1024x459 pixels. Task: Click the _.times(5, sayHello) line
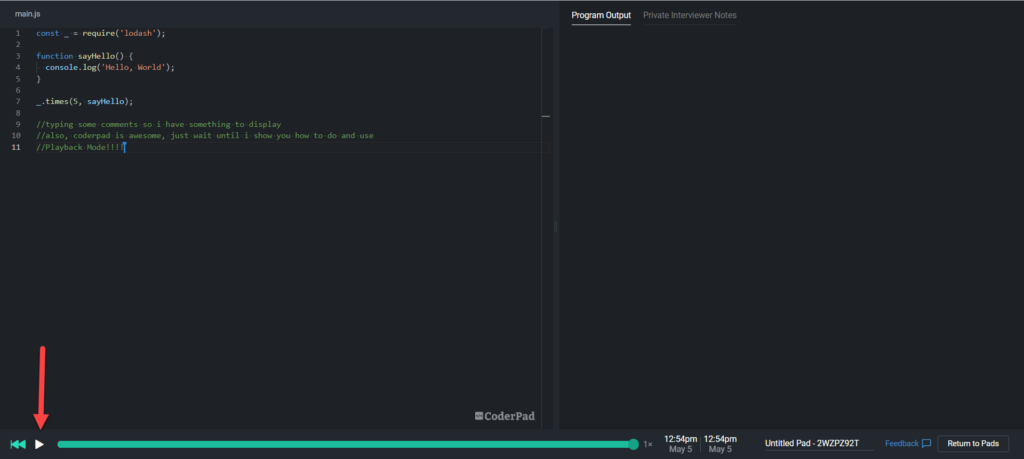coord(85,102)
